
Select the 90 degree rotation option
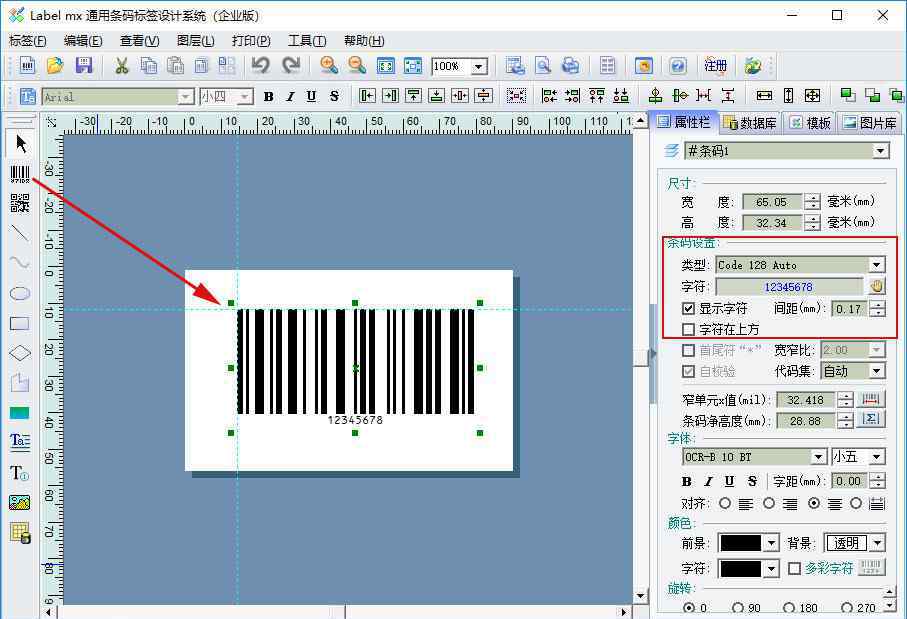click(x=738, y=608)
